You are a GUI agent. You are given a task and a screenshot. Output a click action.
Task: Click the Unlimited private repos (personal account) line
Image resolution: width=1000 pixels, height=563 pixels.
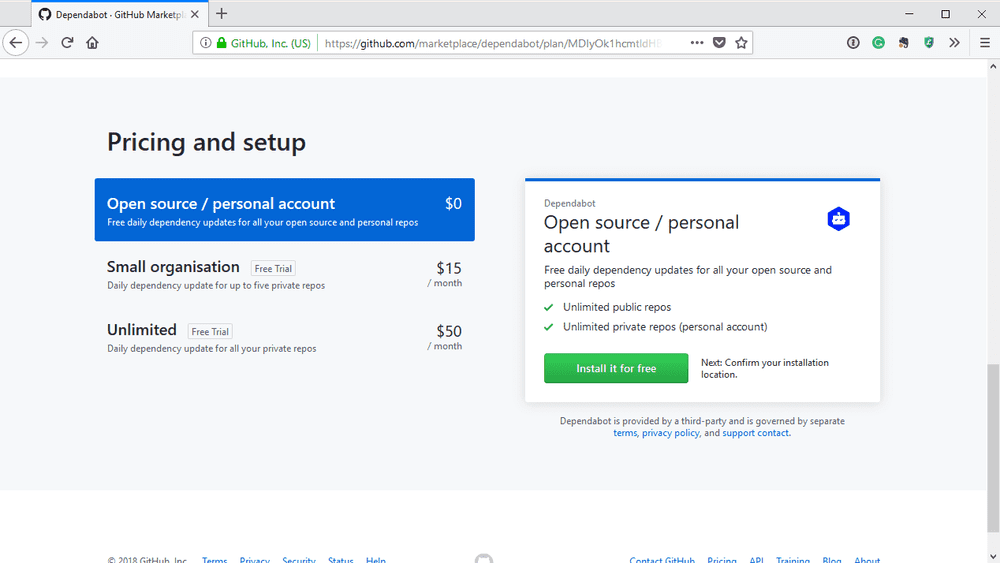(665, 326)
